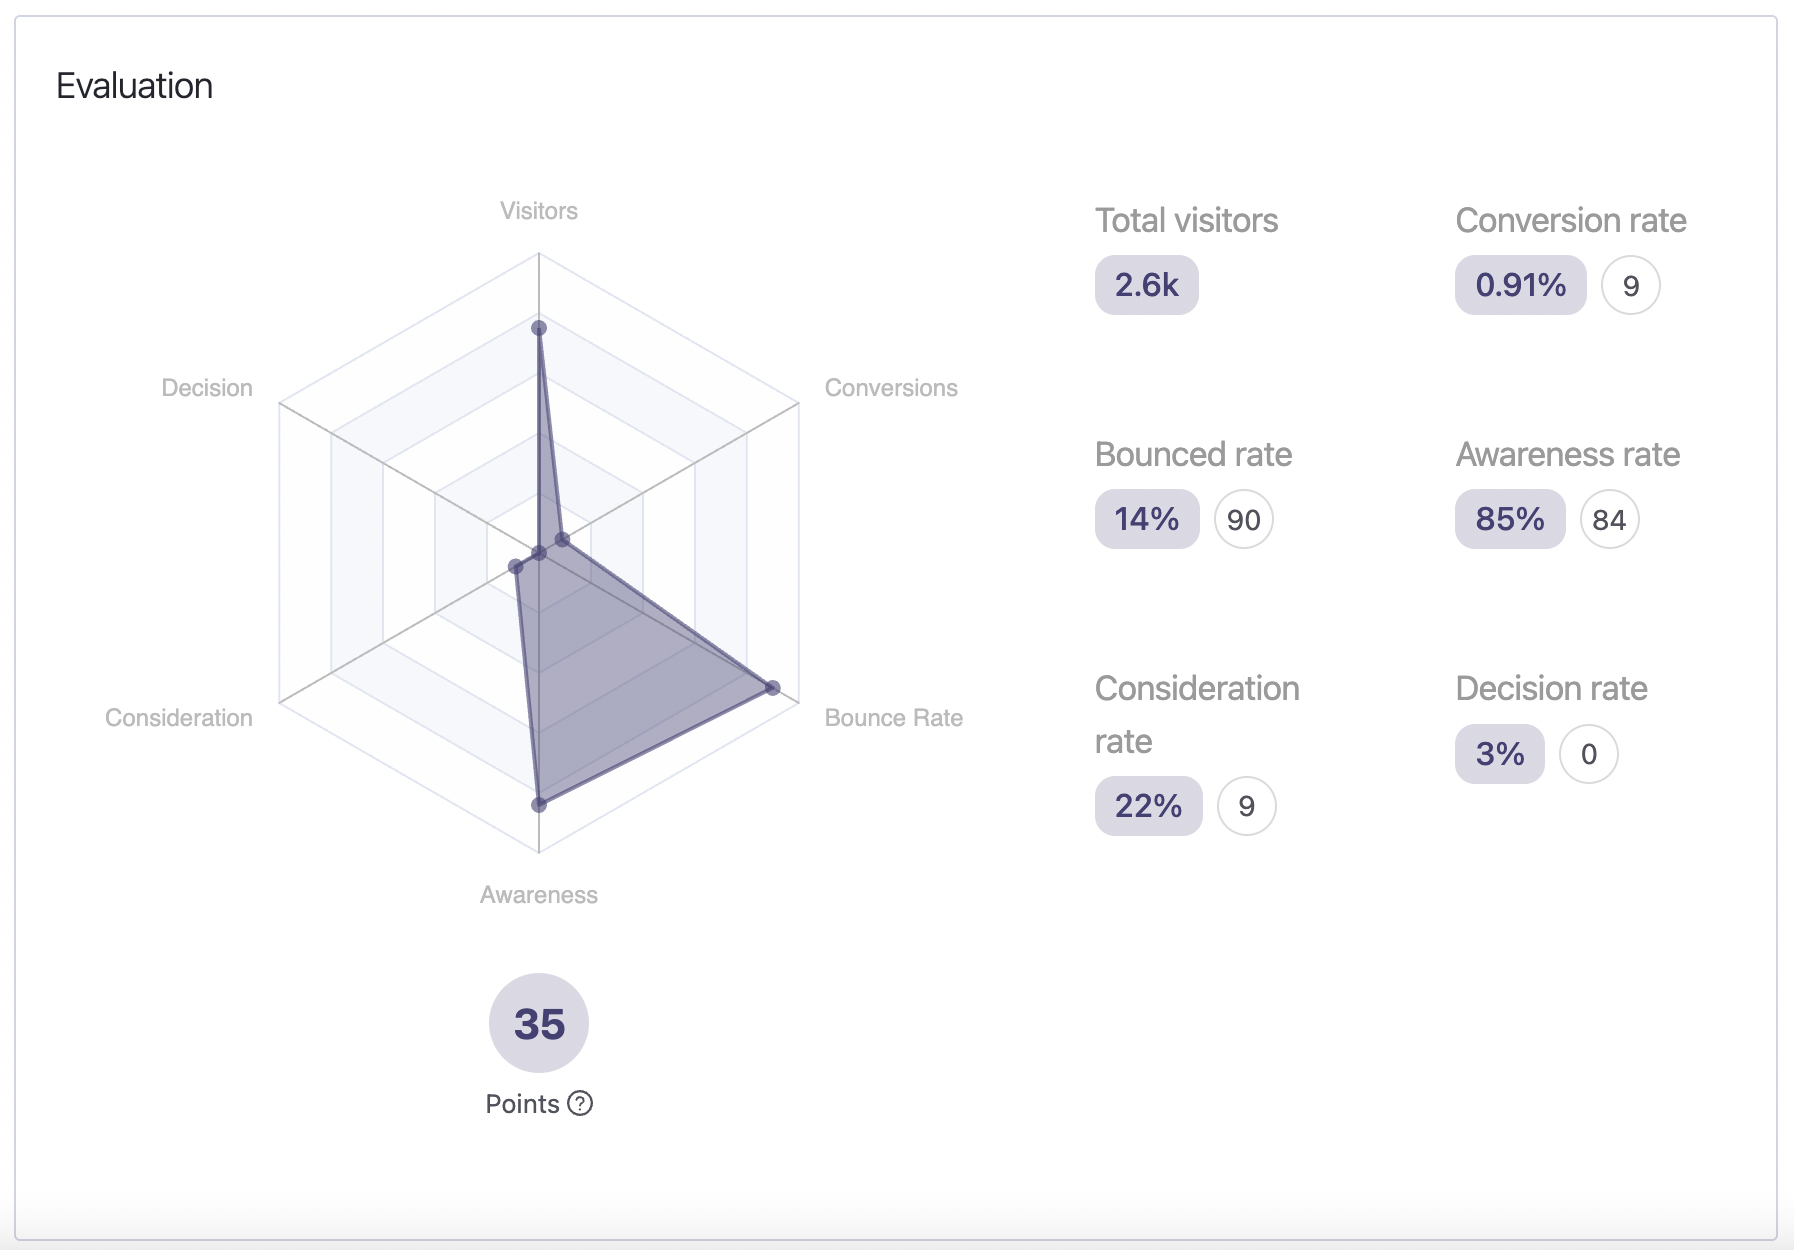This screenshot has height=1250, width=1794.
Task: Click the decision rate score circle 0
Action: [x=1588, y=754]
